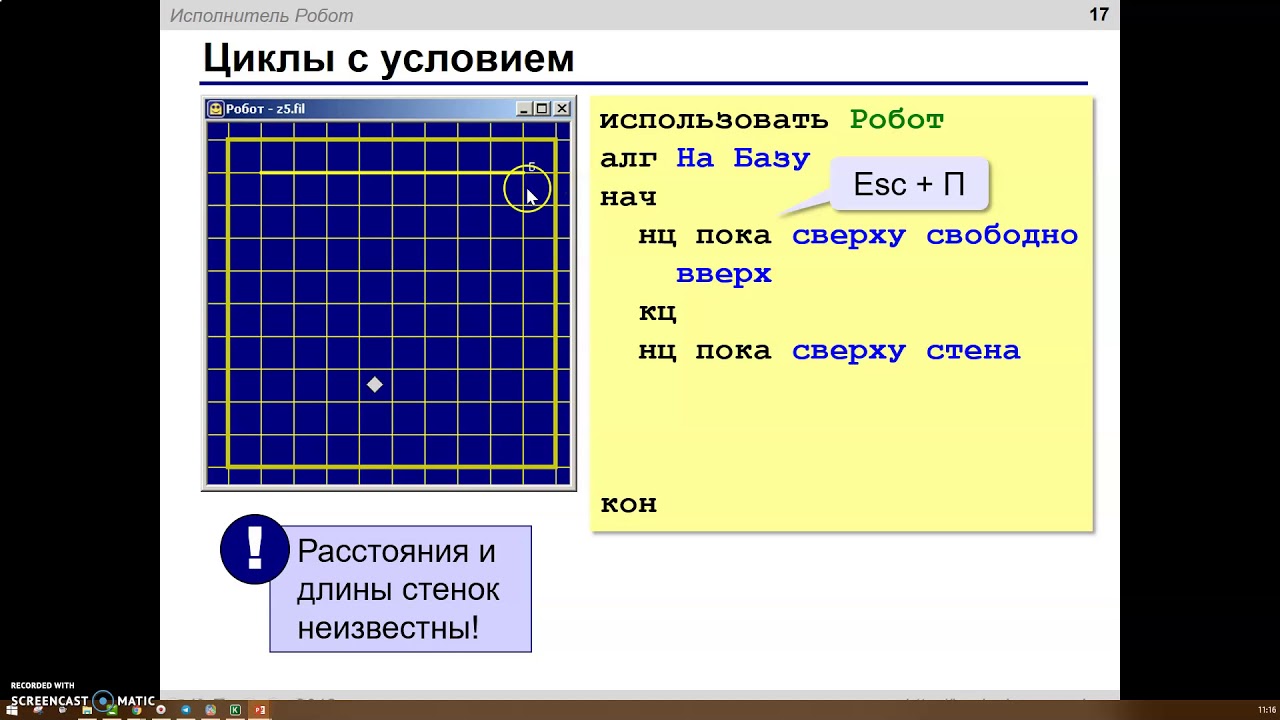Click the white diamond robot marker
The width and height of the screenshot is (1280, 720).
click(x=375, y=385)
